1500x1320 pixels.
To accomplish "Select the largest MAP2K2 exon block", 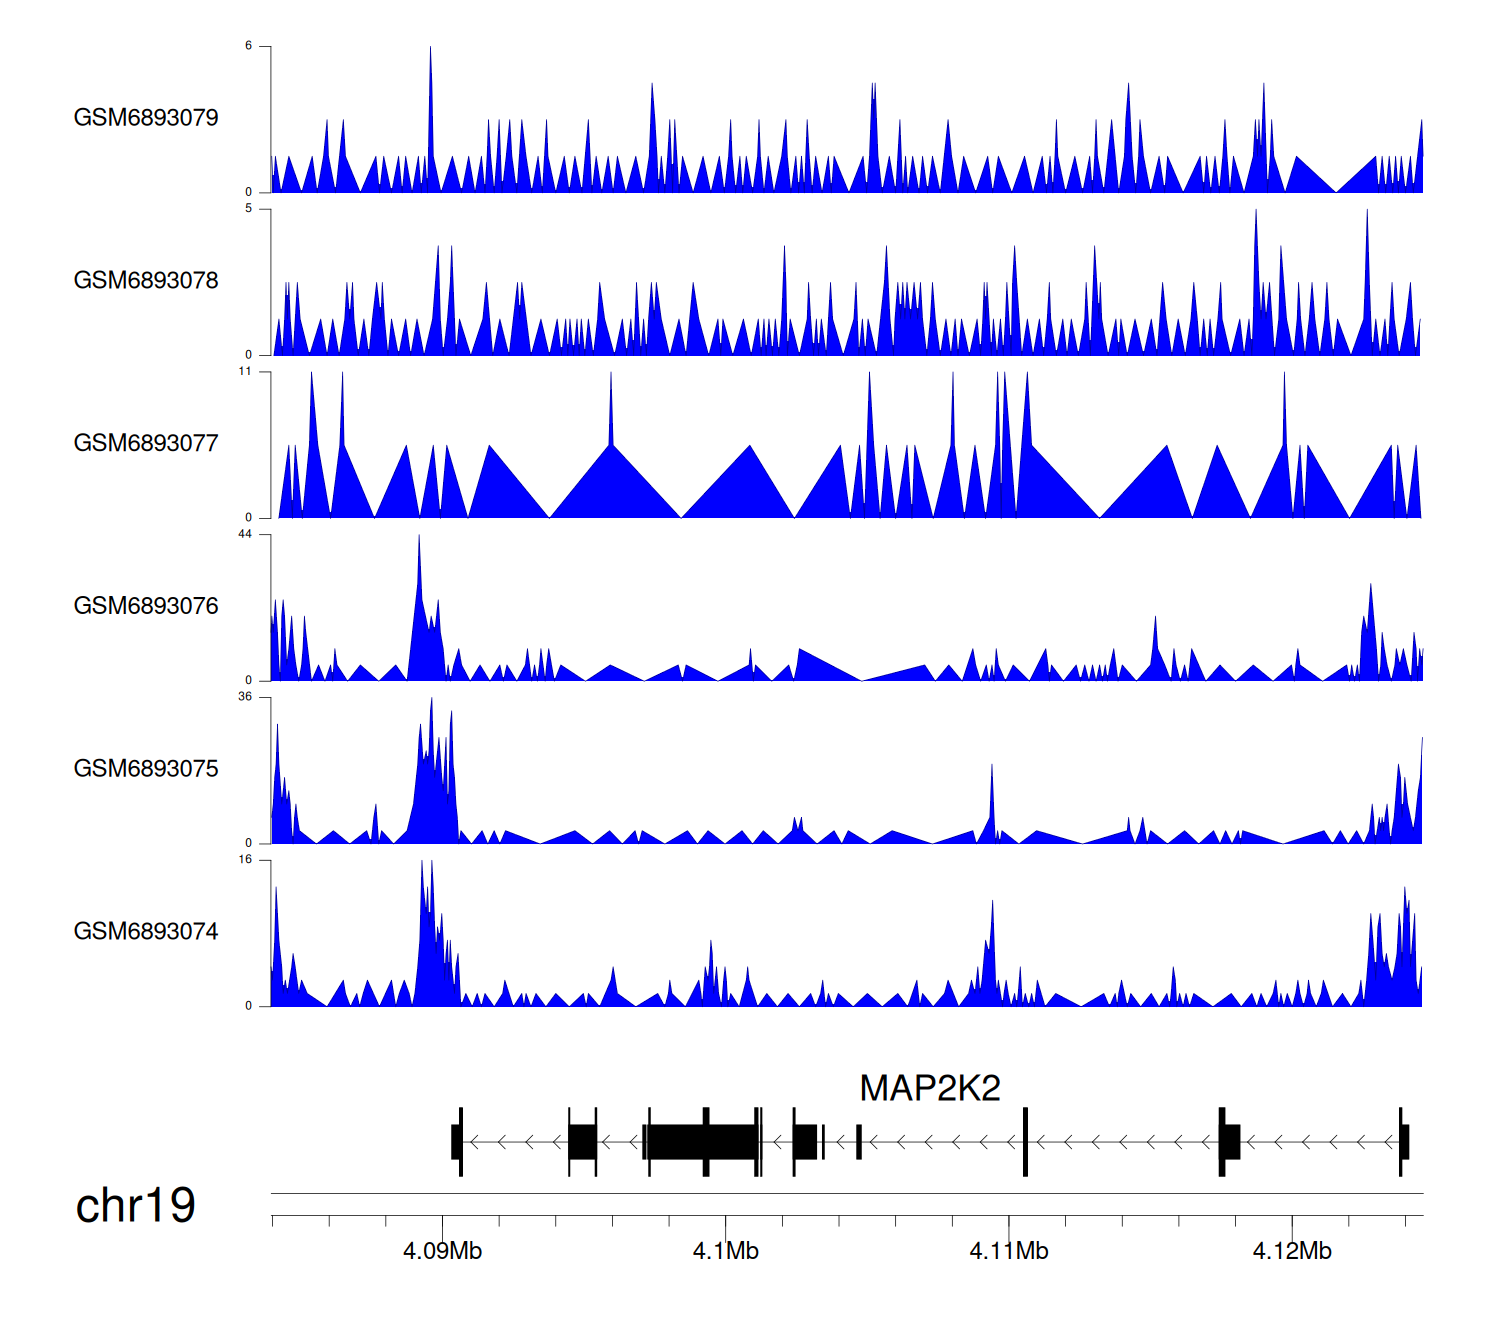I will pyautogui.click(x=701, y=1141).
